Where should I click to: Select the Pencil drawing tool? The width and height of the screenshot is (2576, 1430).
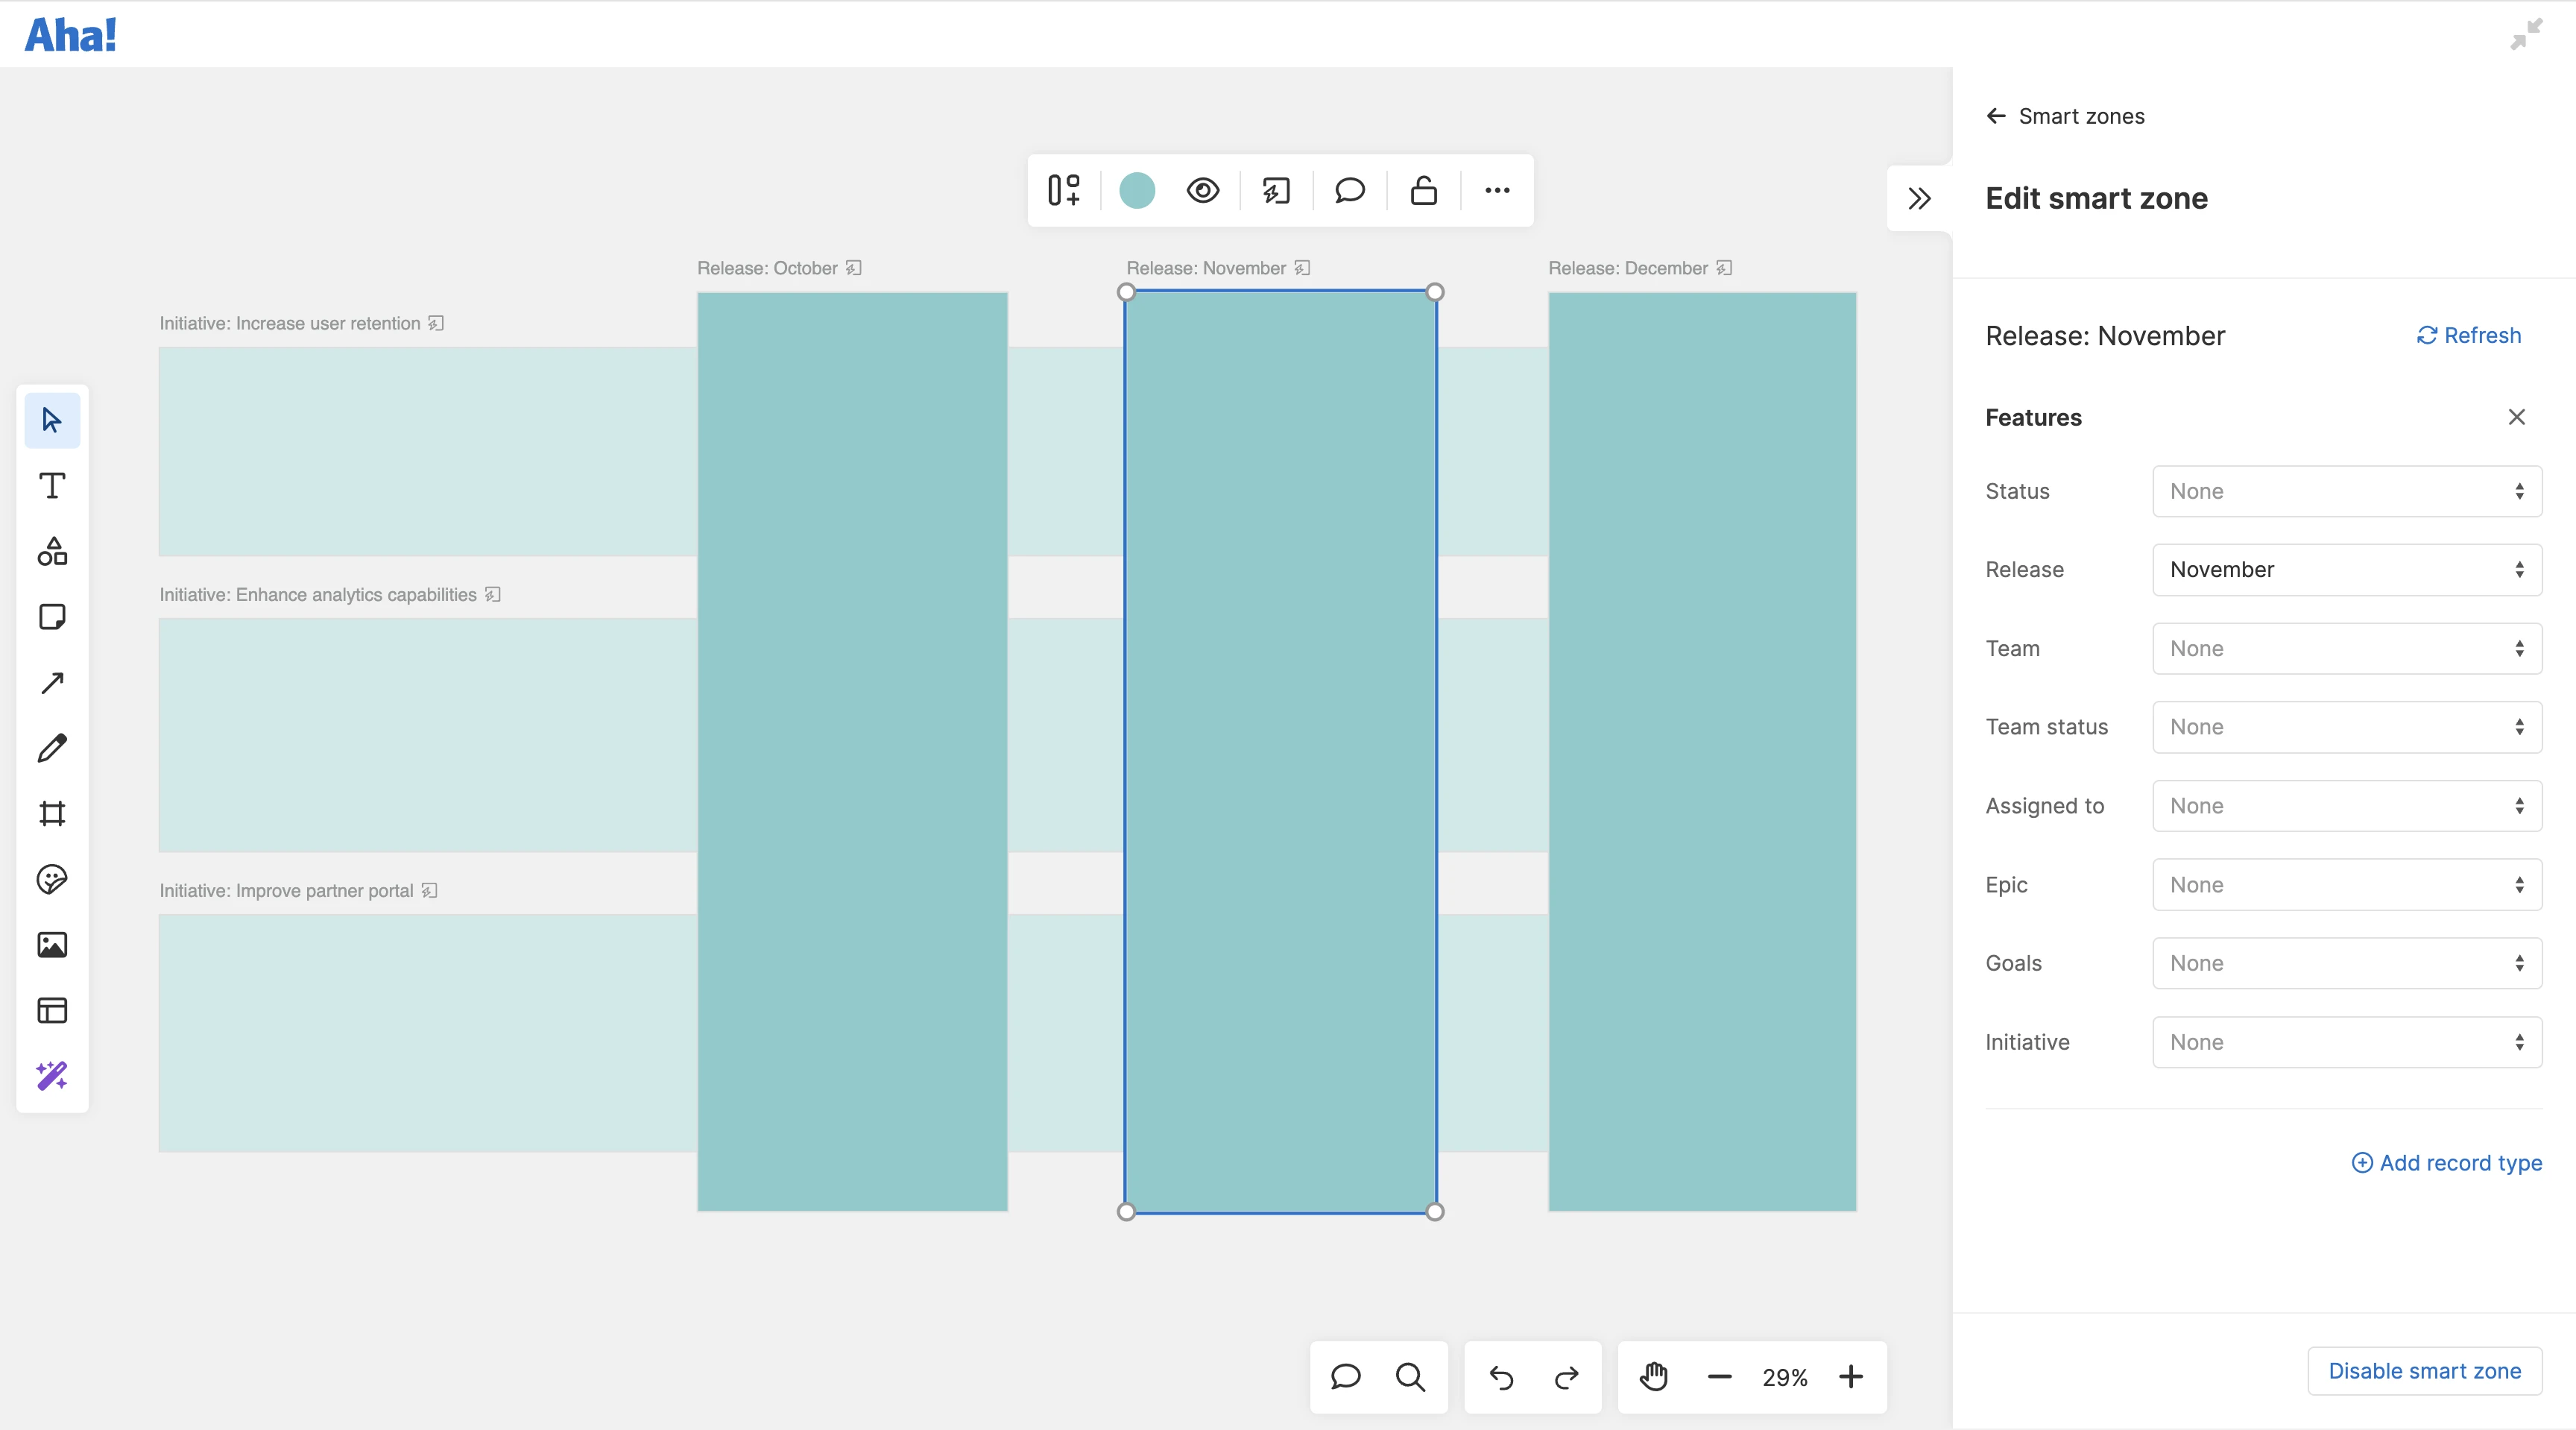click(52, 748)
